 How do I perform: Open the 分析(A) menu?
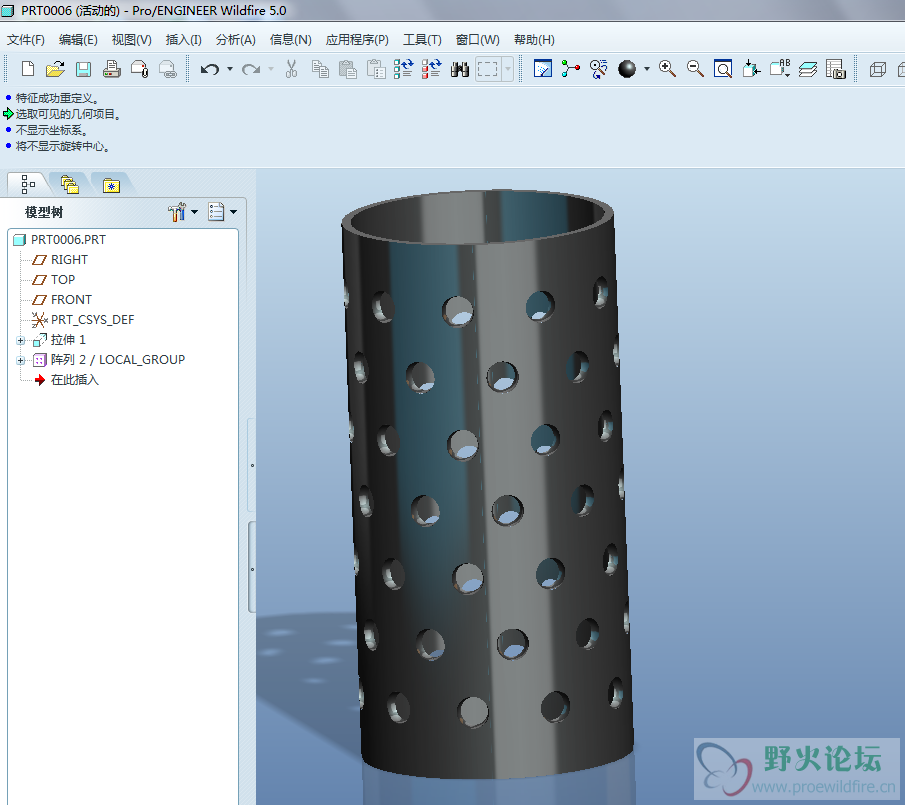point(235,40)
